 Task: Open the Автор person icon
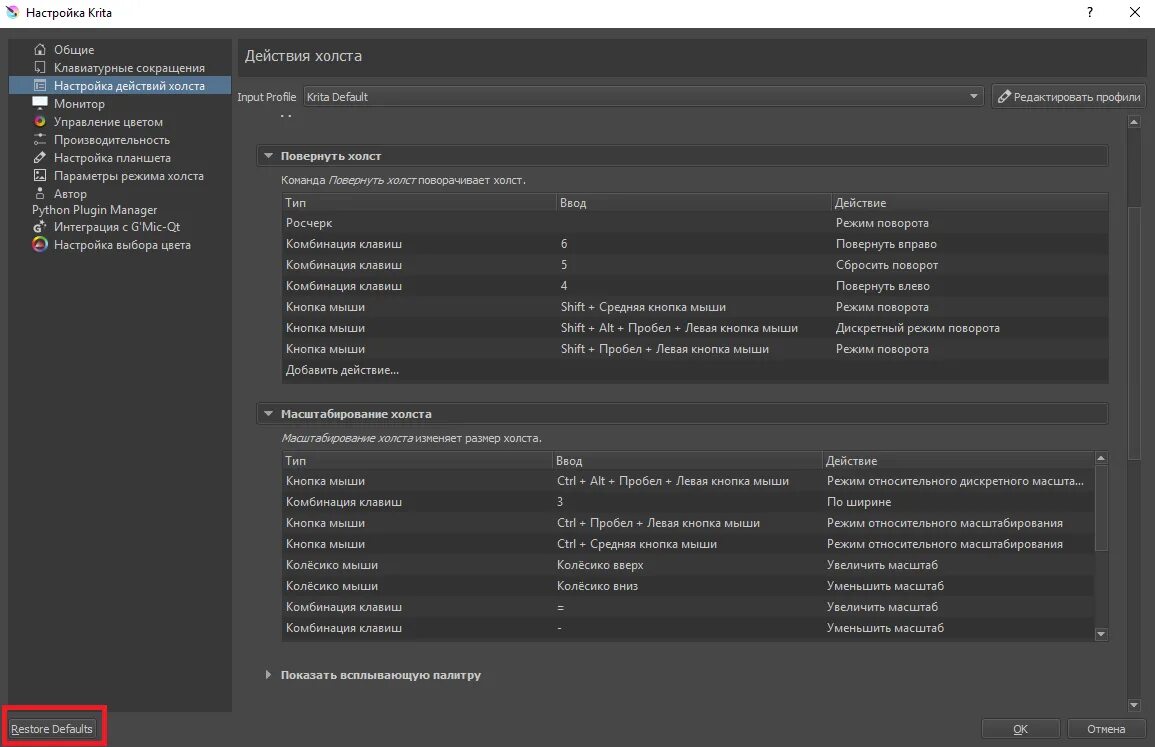[x=40, y=194]
